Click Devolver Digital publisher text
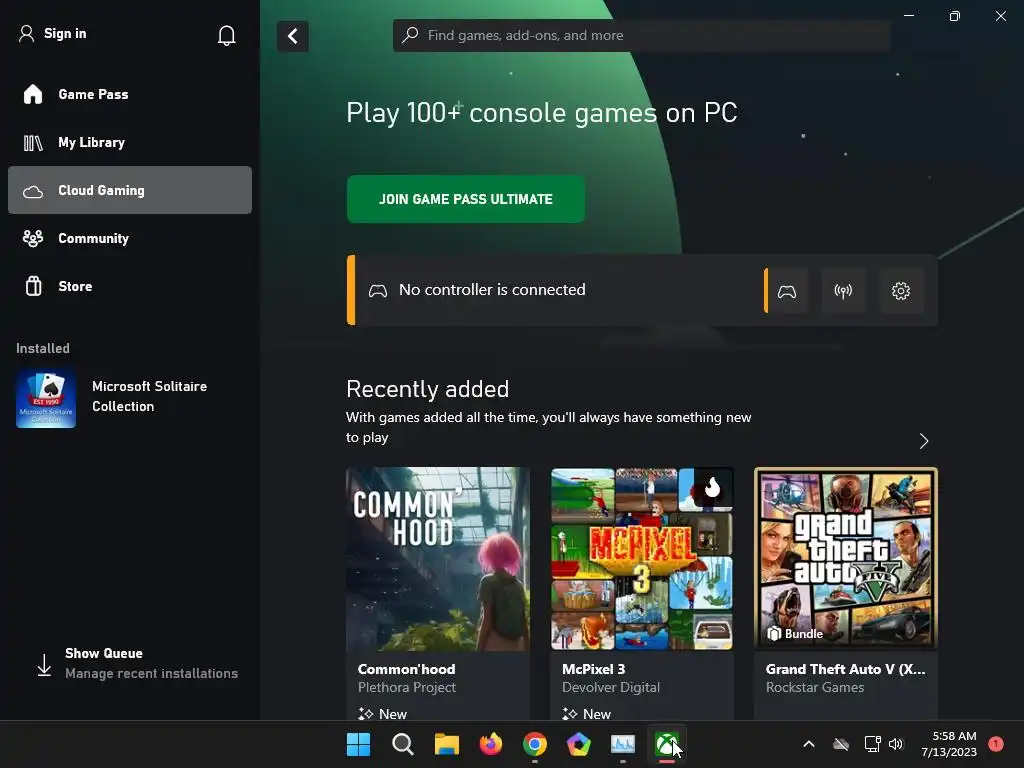The width and height of the screenshot is (1024, 768). pos(611,688)
